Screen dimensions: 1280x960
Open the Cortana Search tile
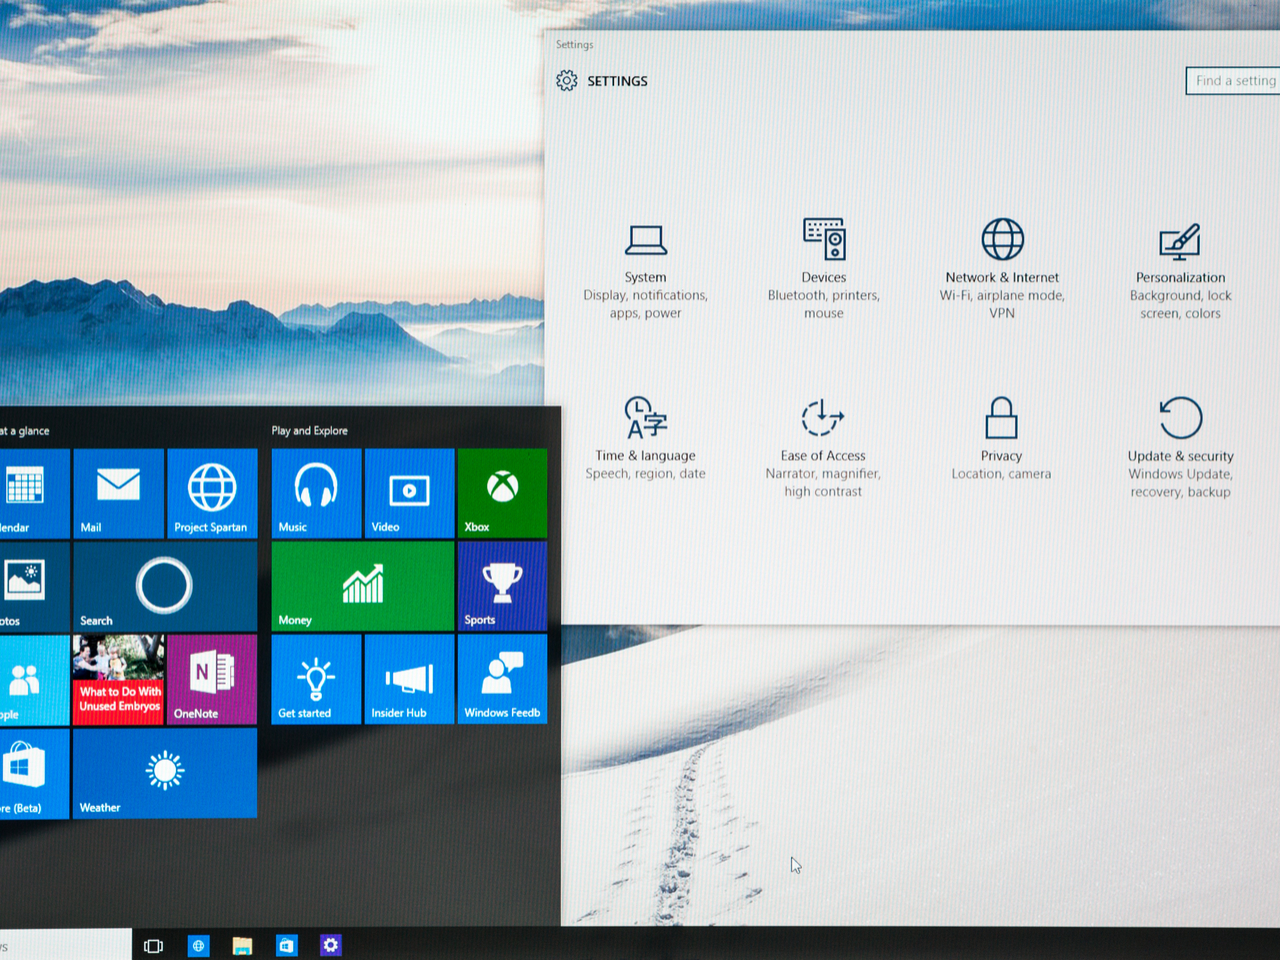[x=164, y=586]
